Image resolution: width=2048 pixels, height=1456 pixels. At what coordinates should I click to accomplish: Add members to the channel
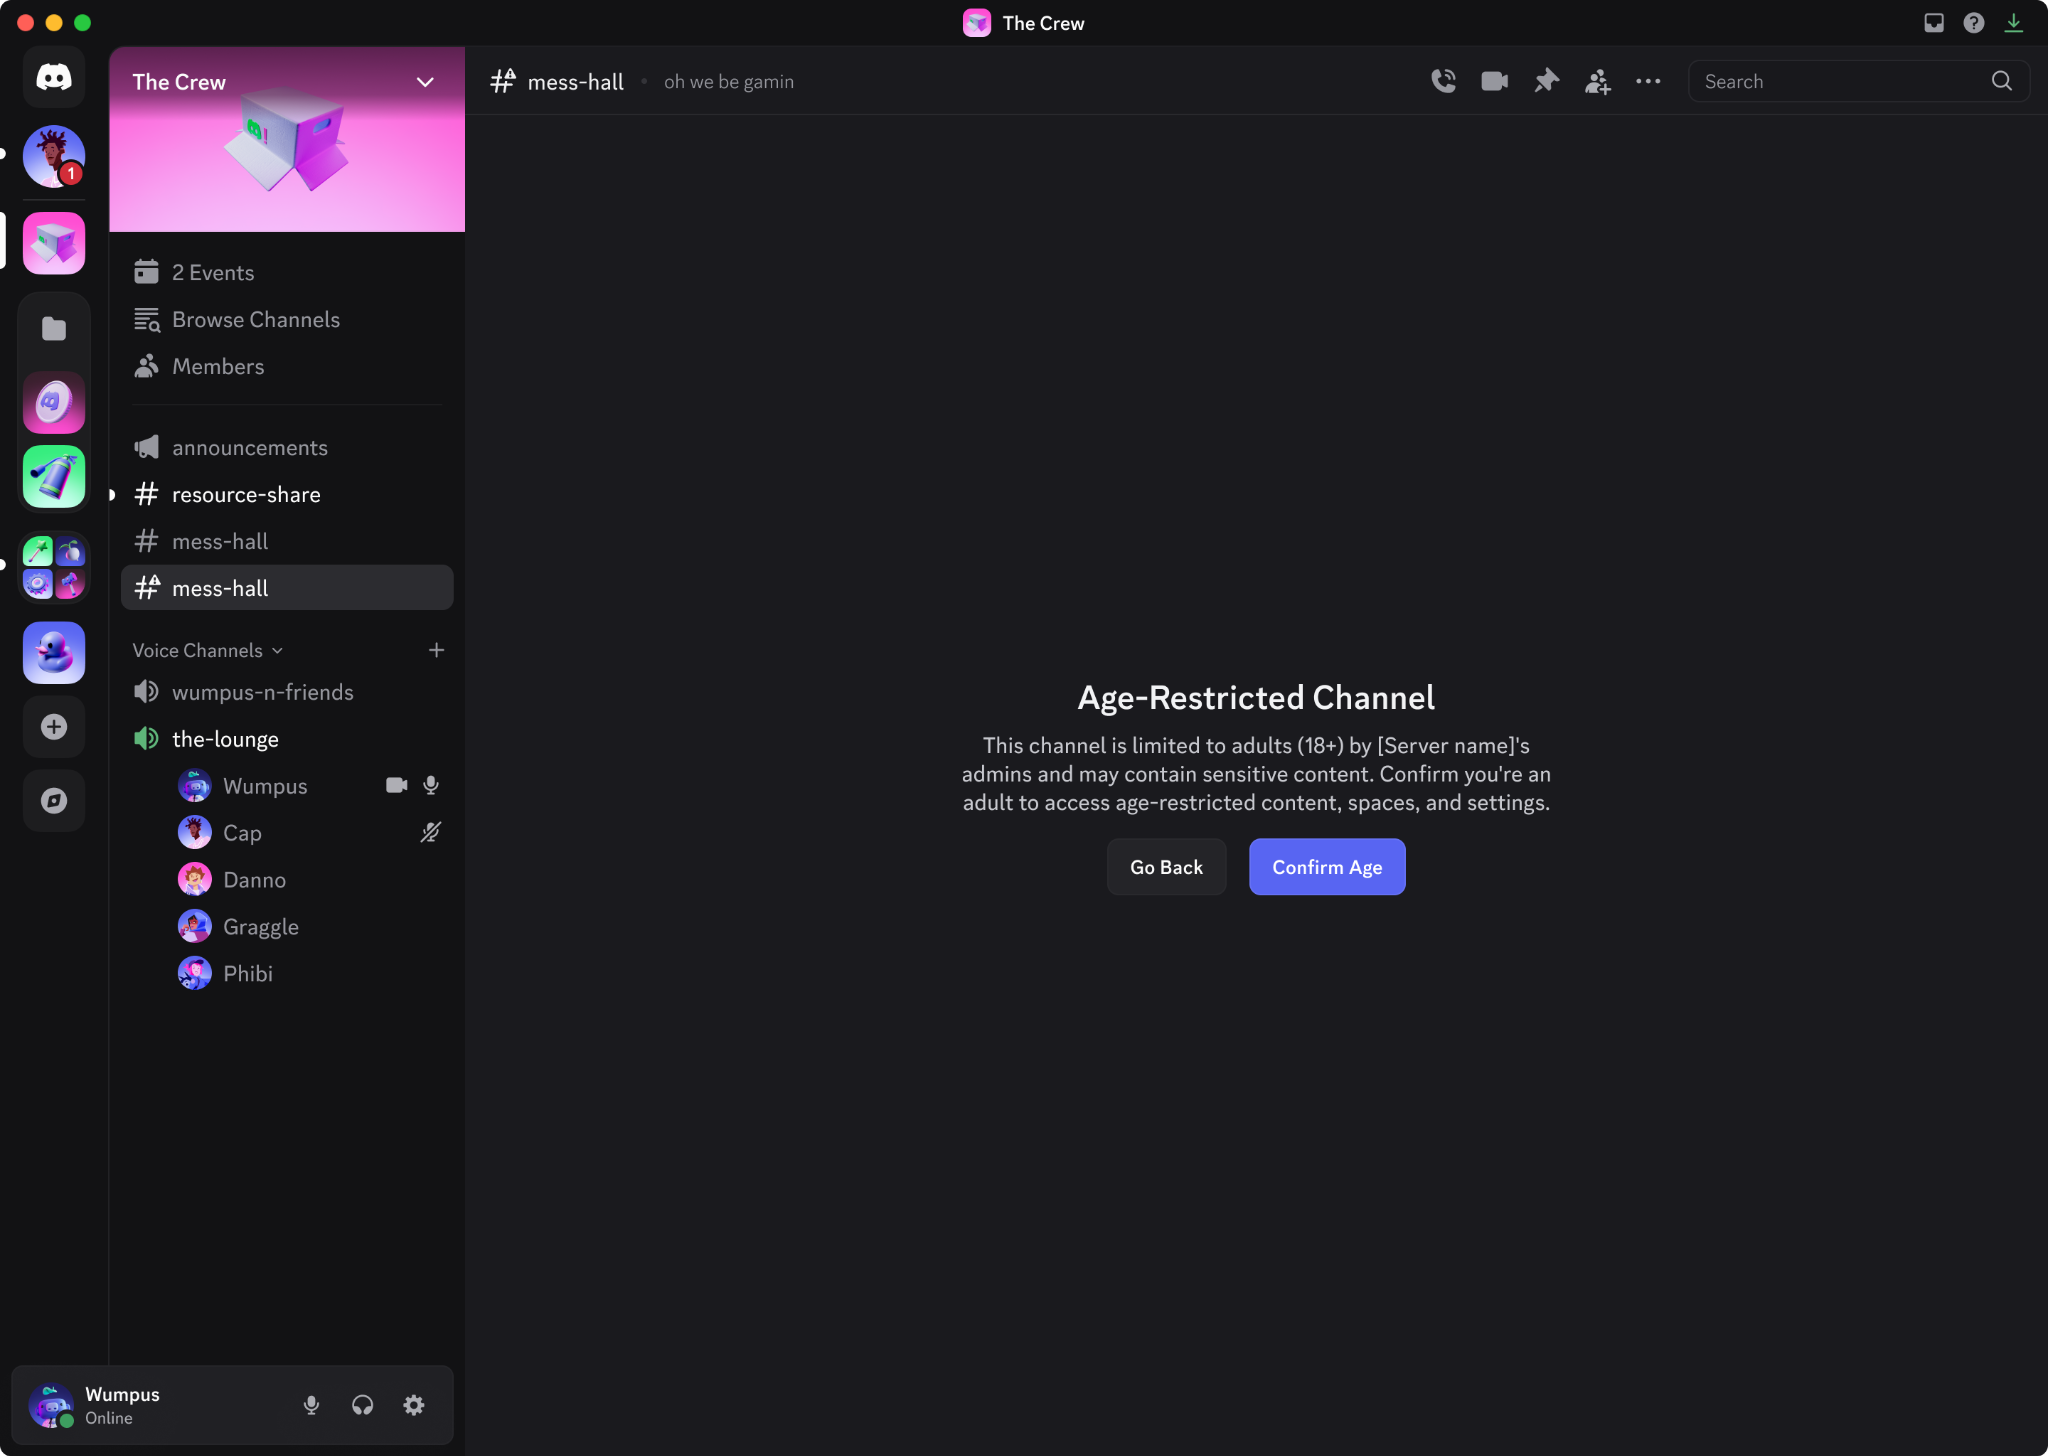1598,81
